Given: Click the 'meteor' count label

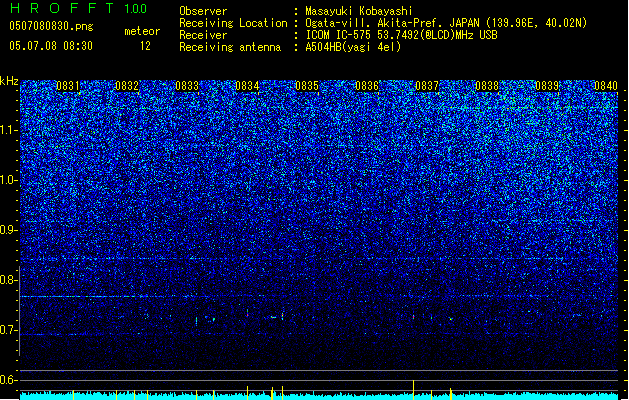Looking at the screenshot, I should (x=142, y=31).
